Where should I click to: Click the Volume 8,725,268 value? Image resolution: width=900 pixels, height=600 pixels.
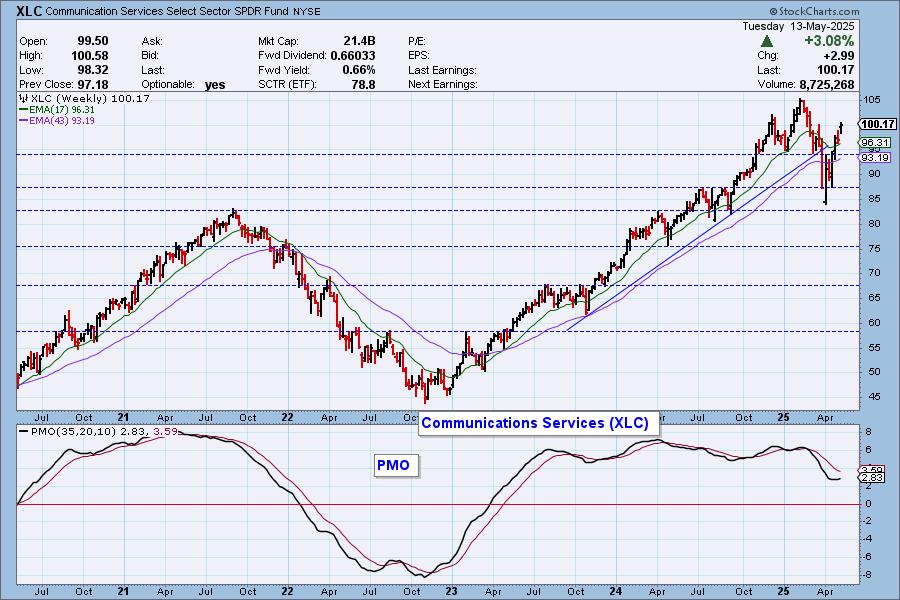tap(827, 84)
